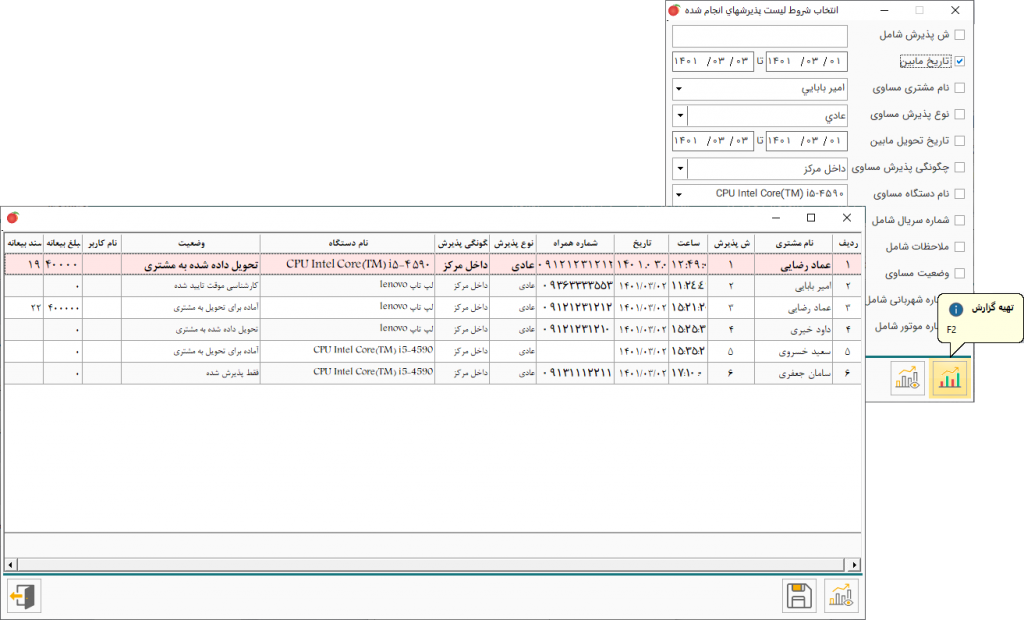Expand the reception method dropdown showing 'داخل مرکز'
The height and width of the screenshot is (620, 1024).
tap(680, 169)
